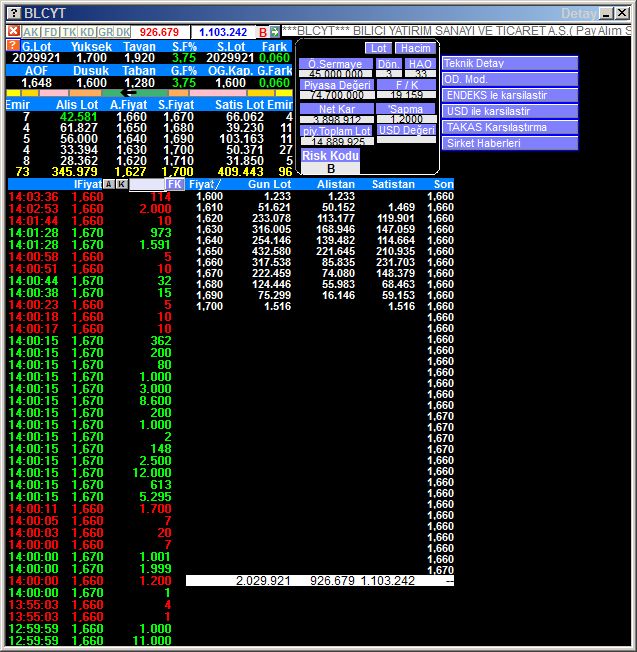The image size is (637, 652).
Task: Click yellow total ask lot 409.443
Action: click(x=240, y=172)
